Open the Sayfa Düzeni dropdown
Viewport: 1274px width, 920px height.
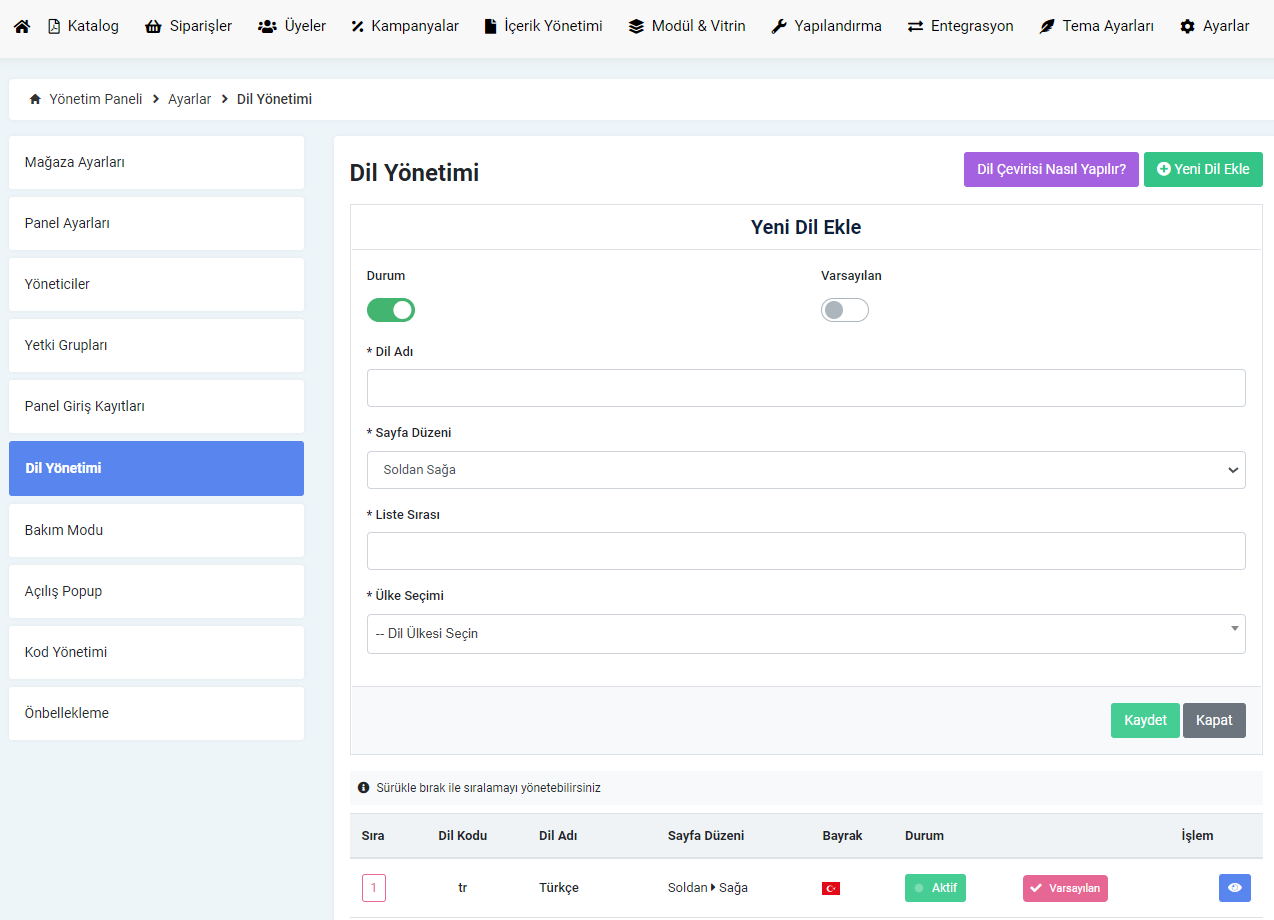point(806,470)
